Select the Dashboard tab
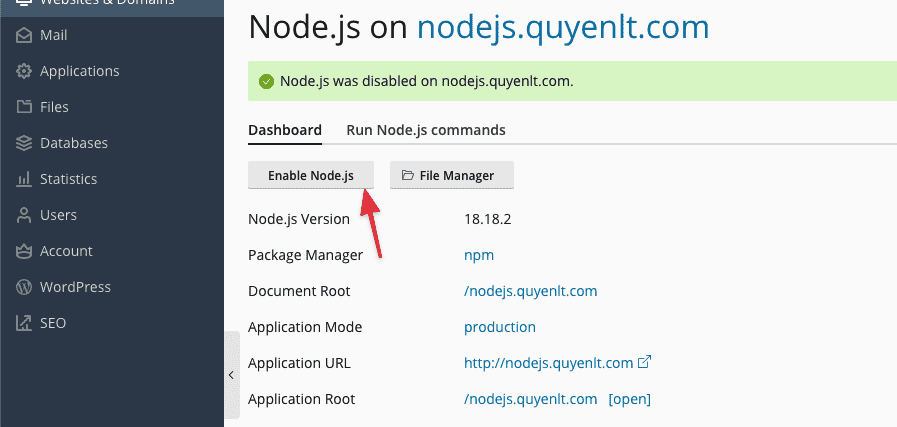This screenshot has width=897, height=427. point(285,130)
